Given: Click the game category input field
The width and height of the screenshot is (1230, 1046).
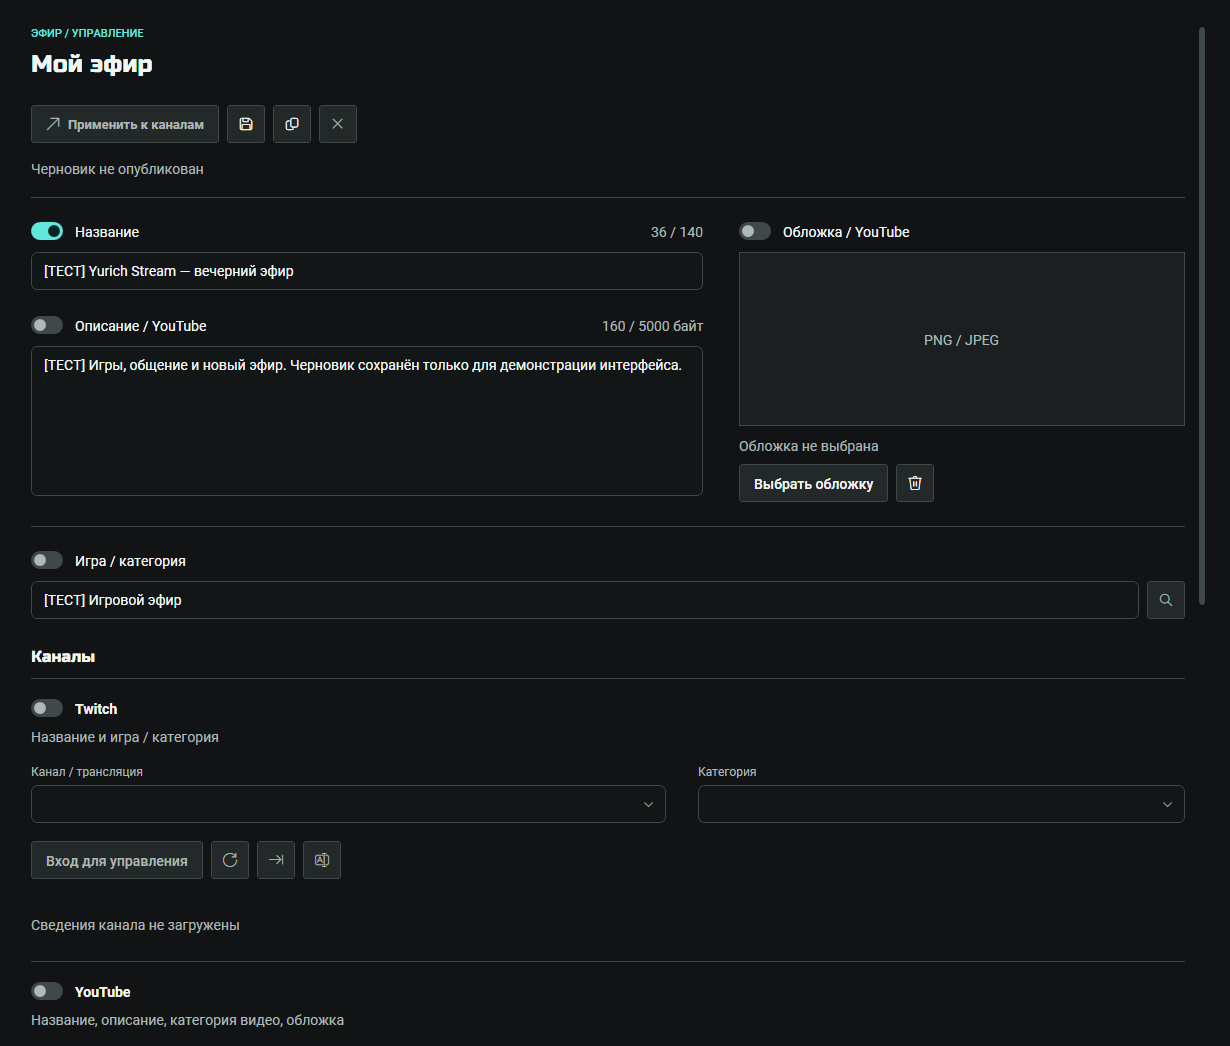Looking at the screenshot, I should point(585,600).
